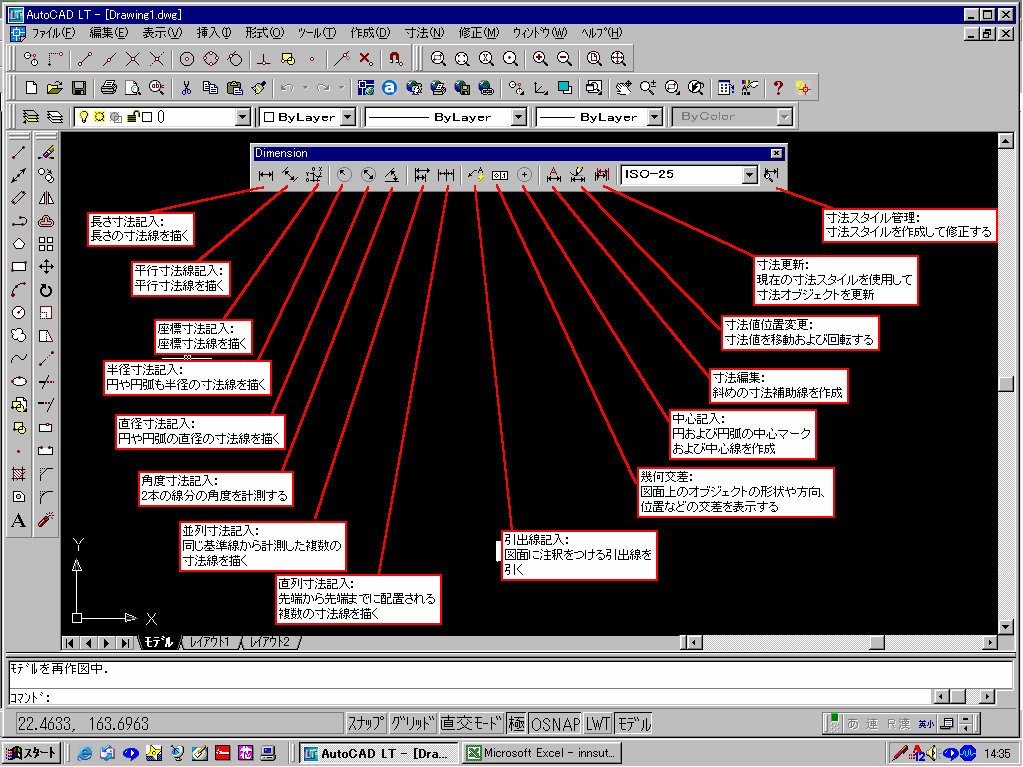This screenshot has height=767, width=1023.
Task: Select the Rotate tool in modify toolbar
Action: tap(46, 290)
